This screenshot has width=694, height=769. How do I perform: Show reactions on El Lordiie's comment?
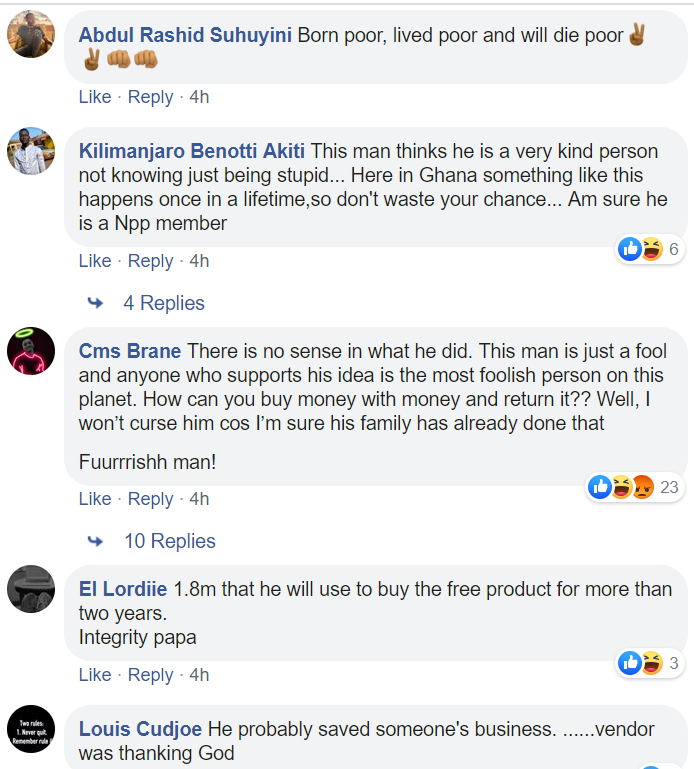pos(650,663)
